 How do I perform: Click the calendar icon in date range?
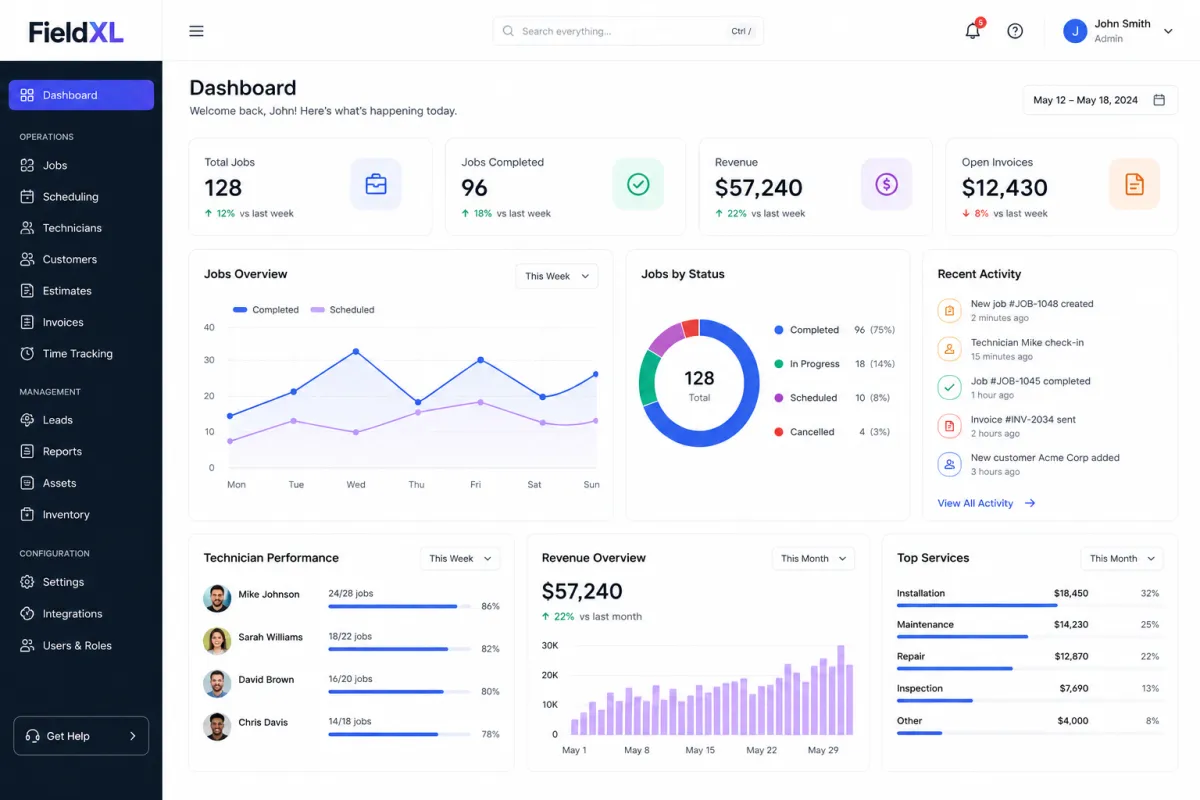pyautogui.click(x=1159, y=100)
